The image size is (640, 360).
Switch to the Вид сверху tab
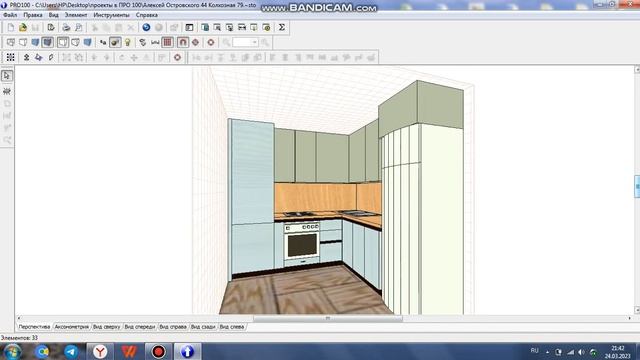pyautogui.click(x=107, y=327)
